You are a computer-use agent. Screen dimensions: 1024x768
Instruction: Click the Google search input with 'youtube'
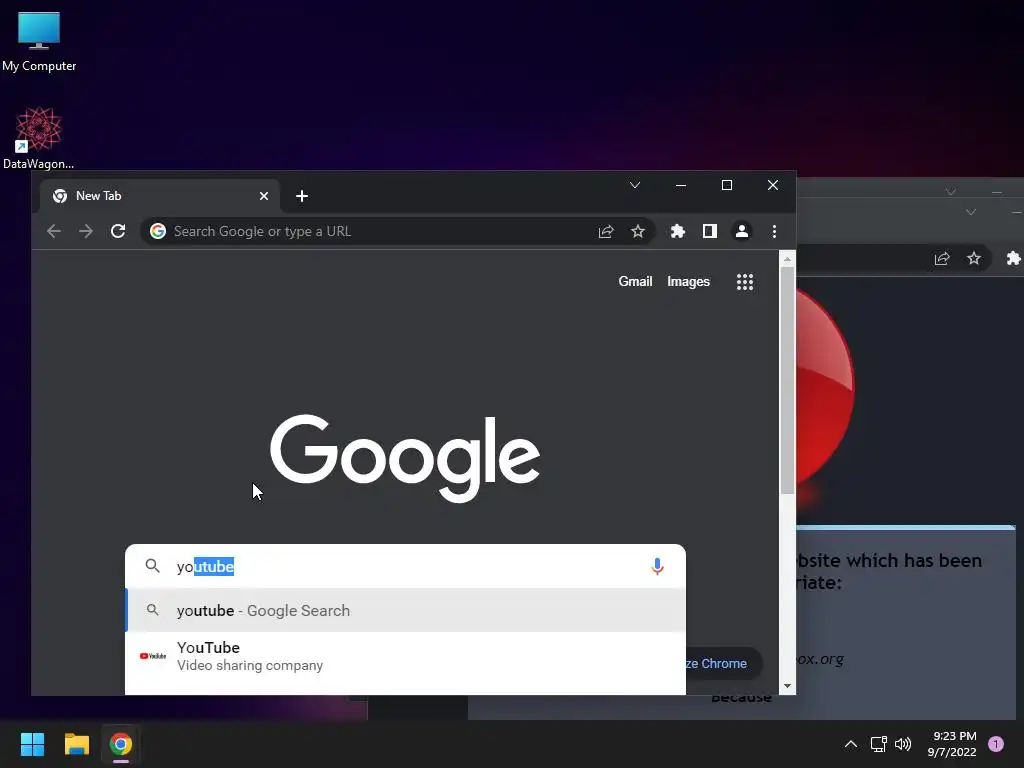click(405, 566)
